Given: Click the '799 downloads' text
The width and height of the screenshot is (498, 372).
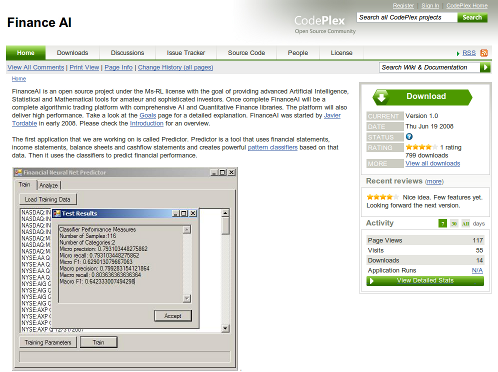Looking at the screenshot, I should tap(427, 156).
